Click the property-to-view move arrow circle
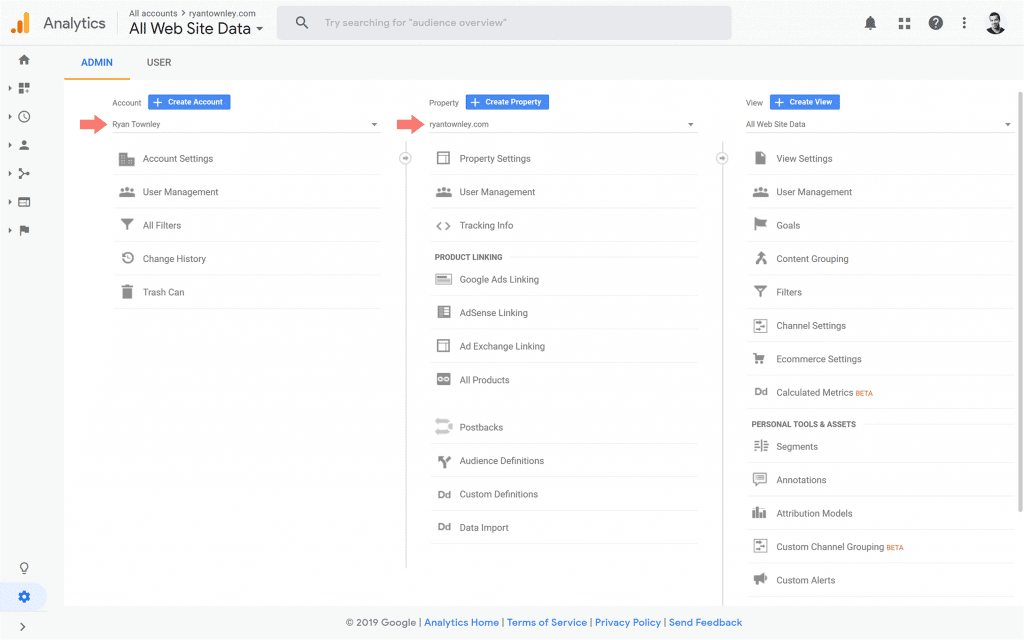Image resolution: width=1024 pixels, height=640 pixels. (x=722, y=158)
